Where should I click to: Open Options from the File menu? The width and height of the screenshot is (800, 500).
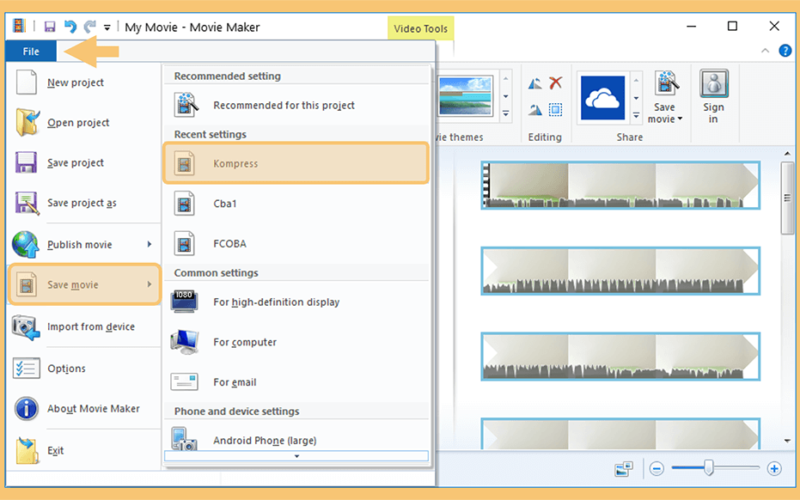pyautogui.click(x=83, y=368)
